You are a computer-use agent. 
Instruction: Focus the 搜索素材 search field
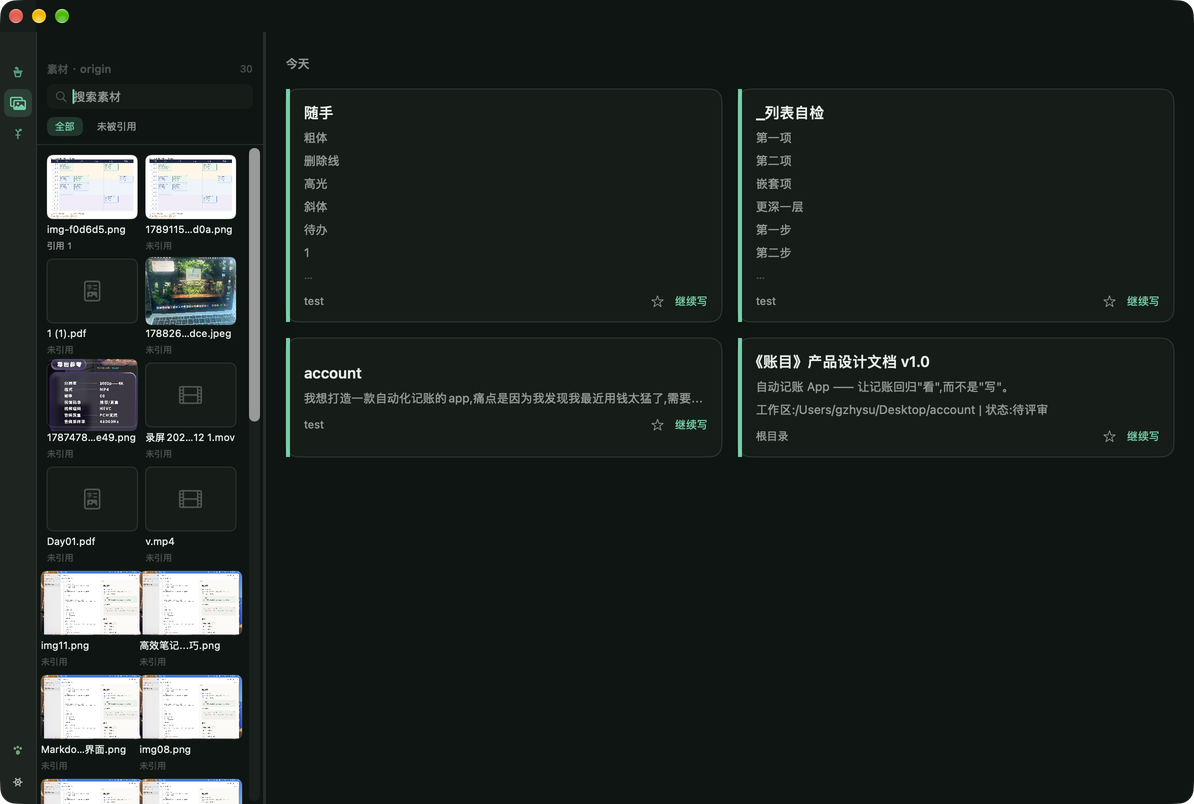(x=150, y=97)
